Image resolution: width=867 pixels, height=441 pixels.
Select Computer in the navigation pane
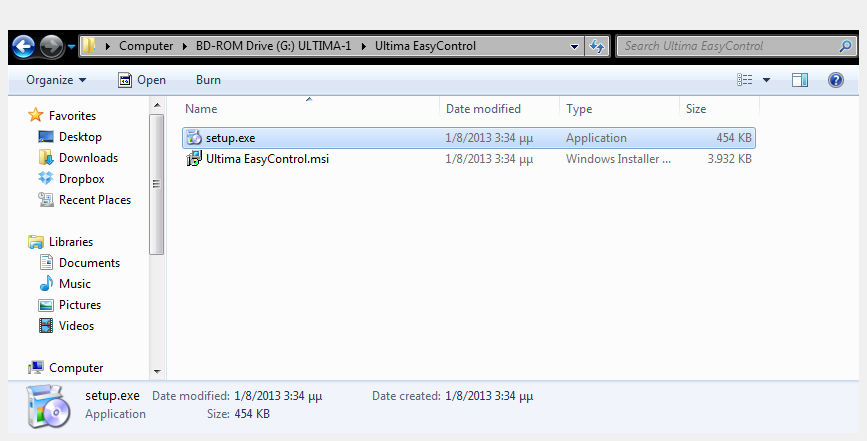(x=76, y=368)
